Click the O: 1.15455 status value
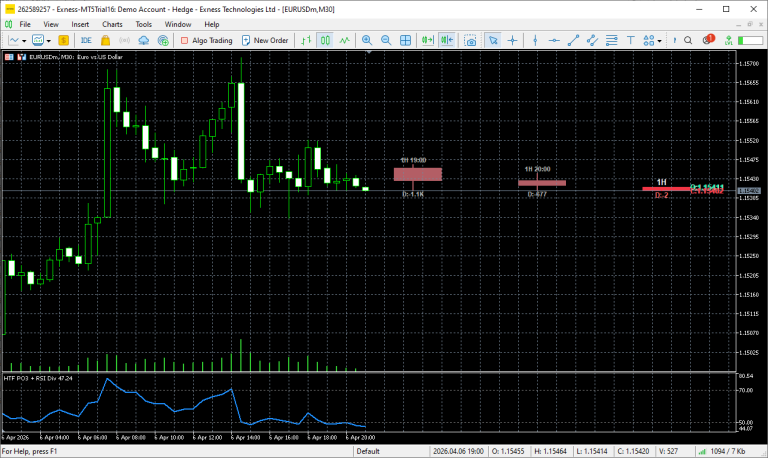The width and height of the screenshot is (768, 458). point(508,451)
